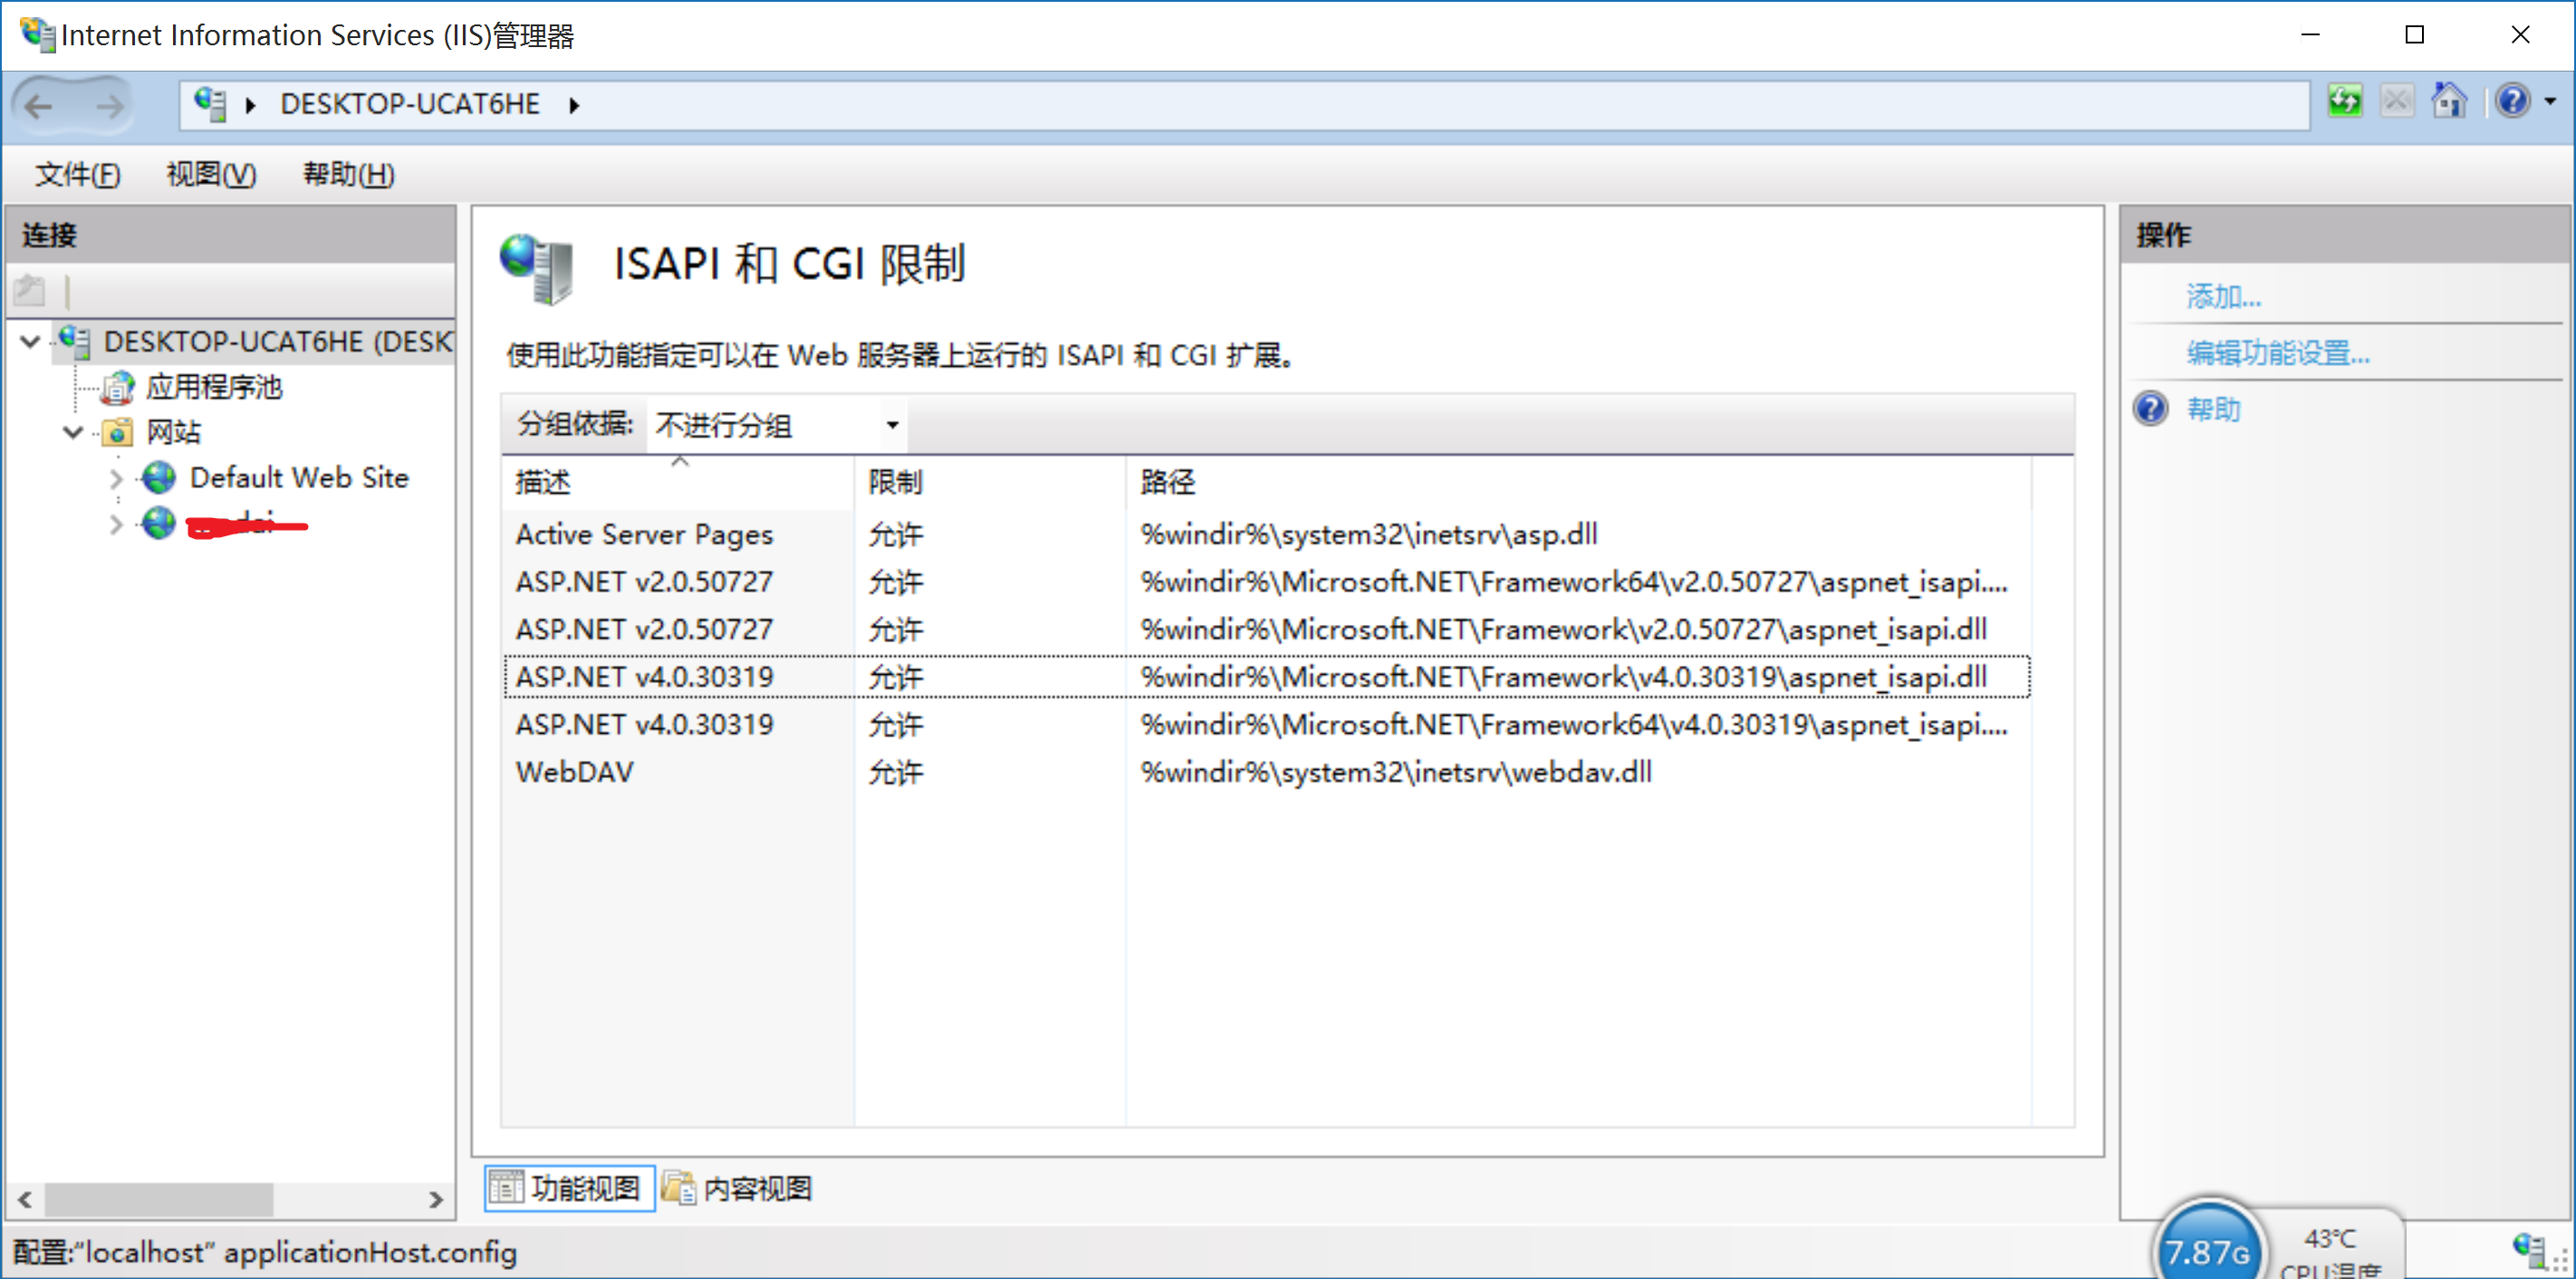Select the 网站 tree node
This screenshot has height=1279, width=2576.
(174, 432)
